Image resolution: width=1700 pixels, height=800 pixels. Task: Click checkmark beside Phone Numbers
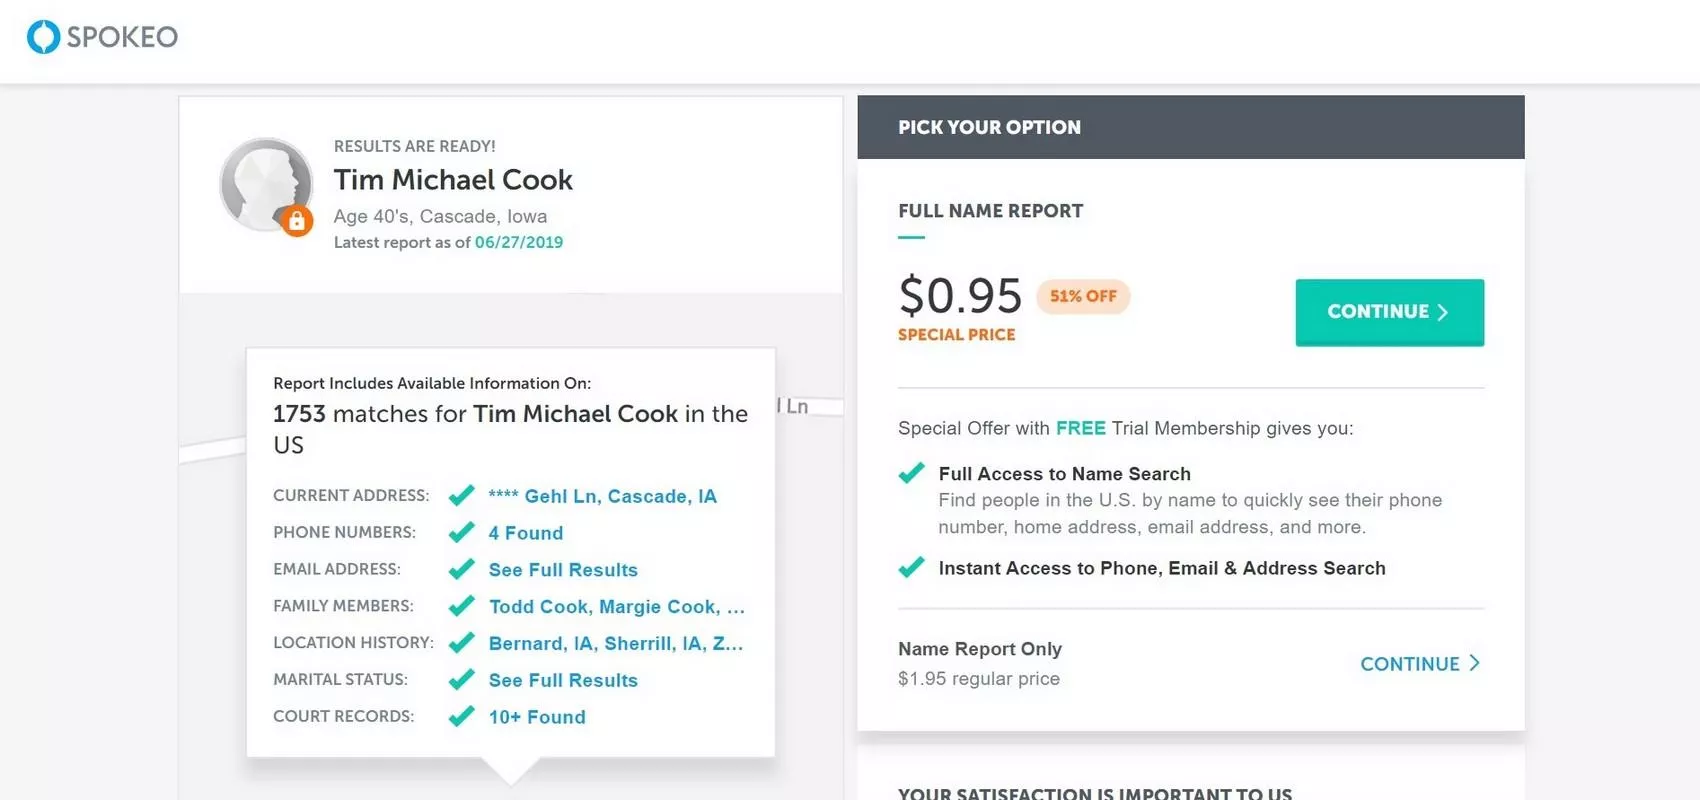461,533
